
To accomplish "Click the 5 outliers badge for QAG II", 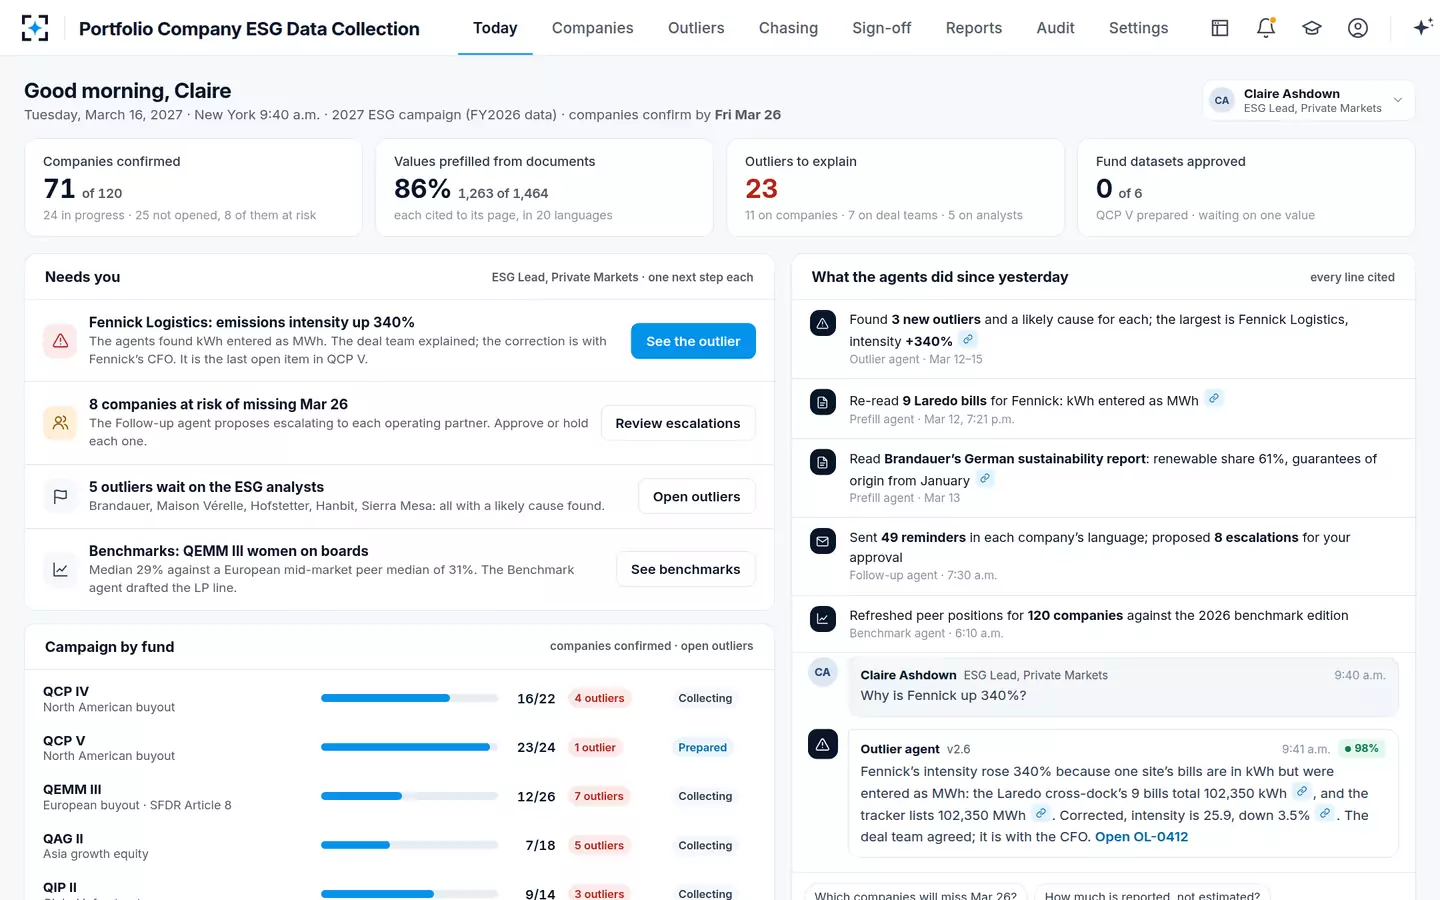I will [599, 845].
